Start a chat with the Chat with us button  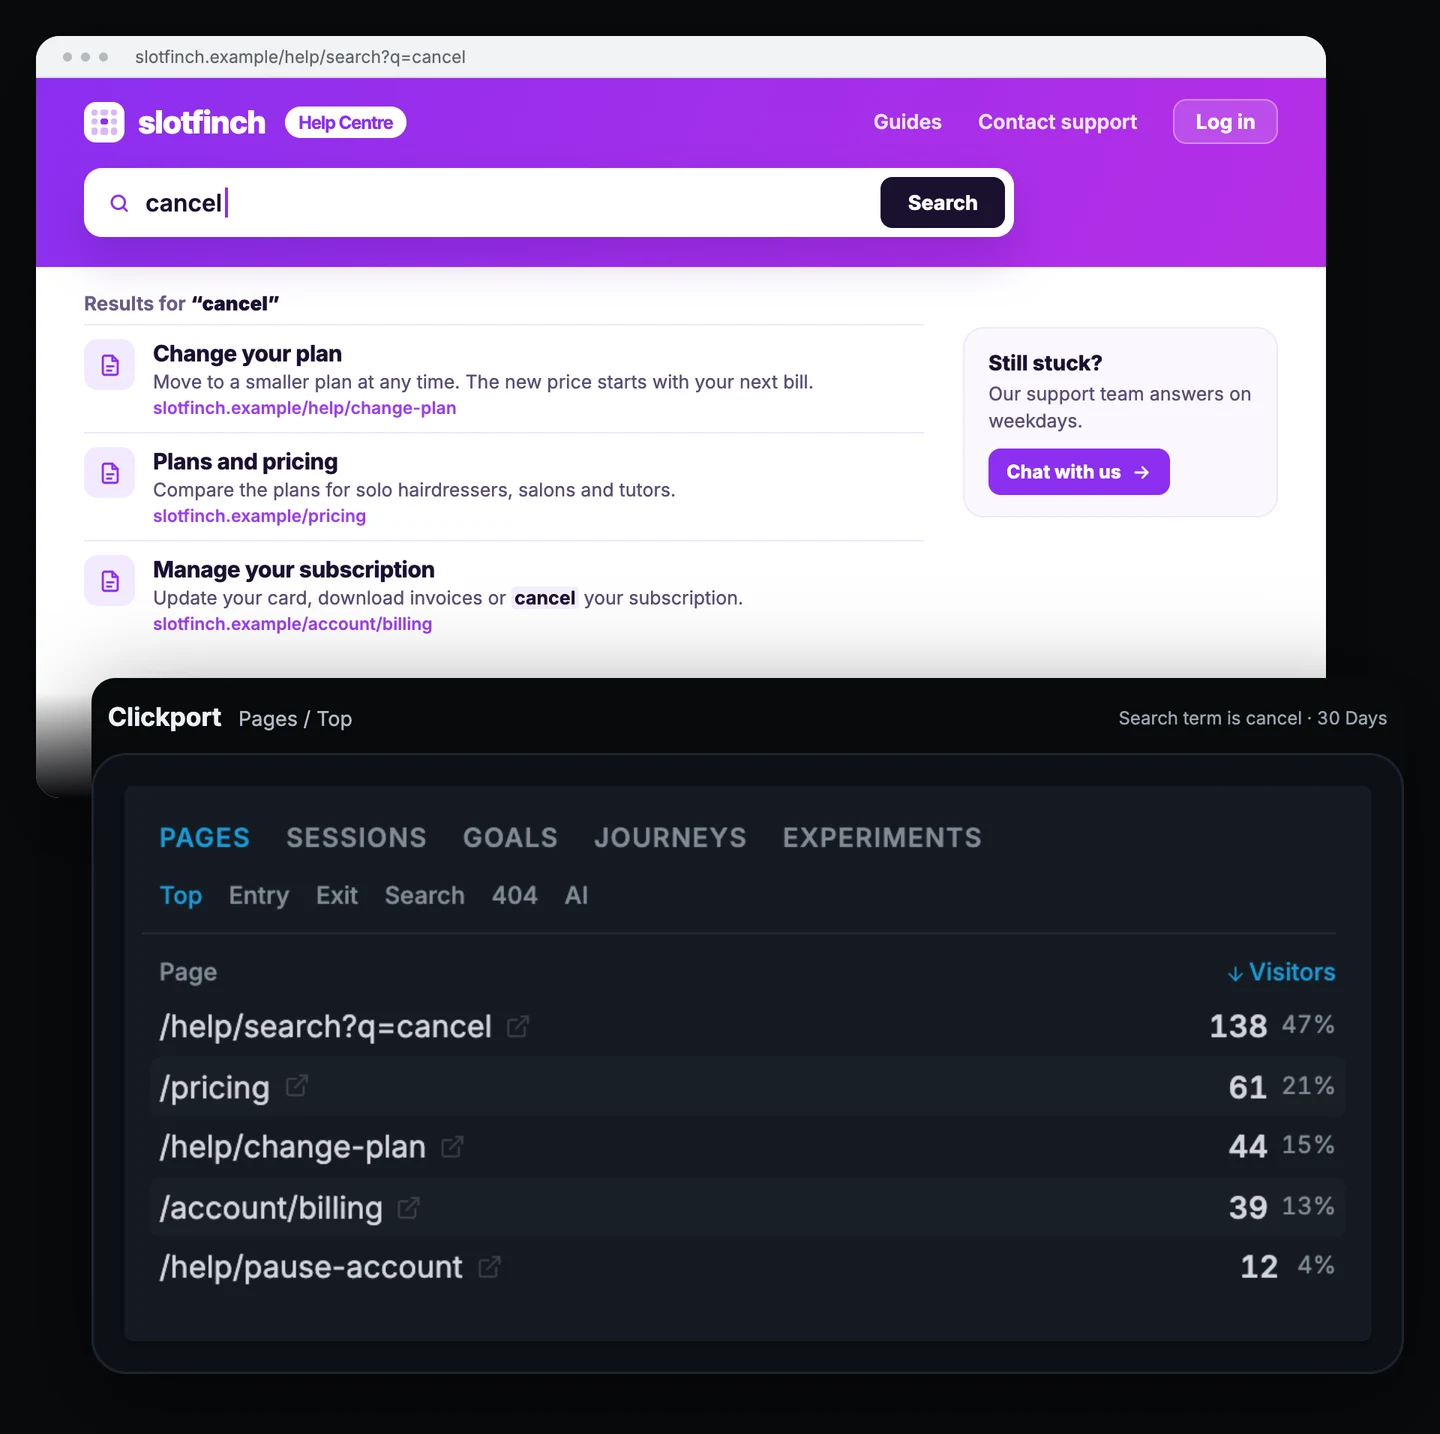[1079, 472]
